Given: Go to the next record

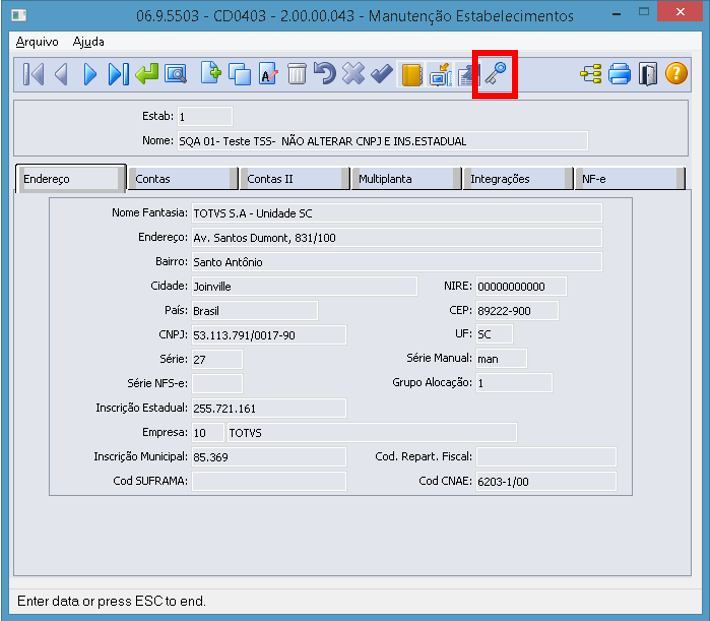Looking at the screenshot, I should (x=90, y=74).
